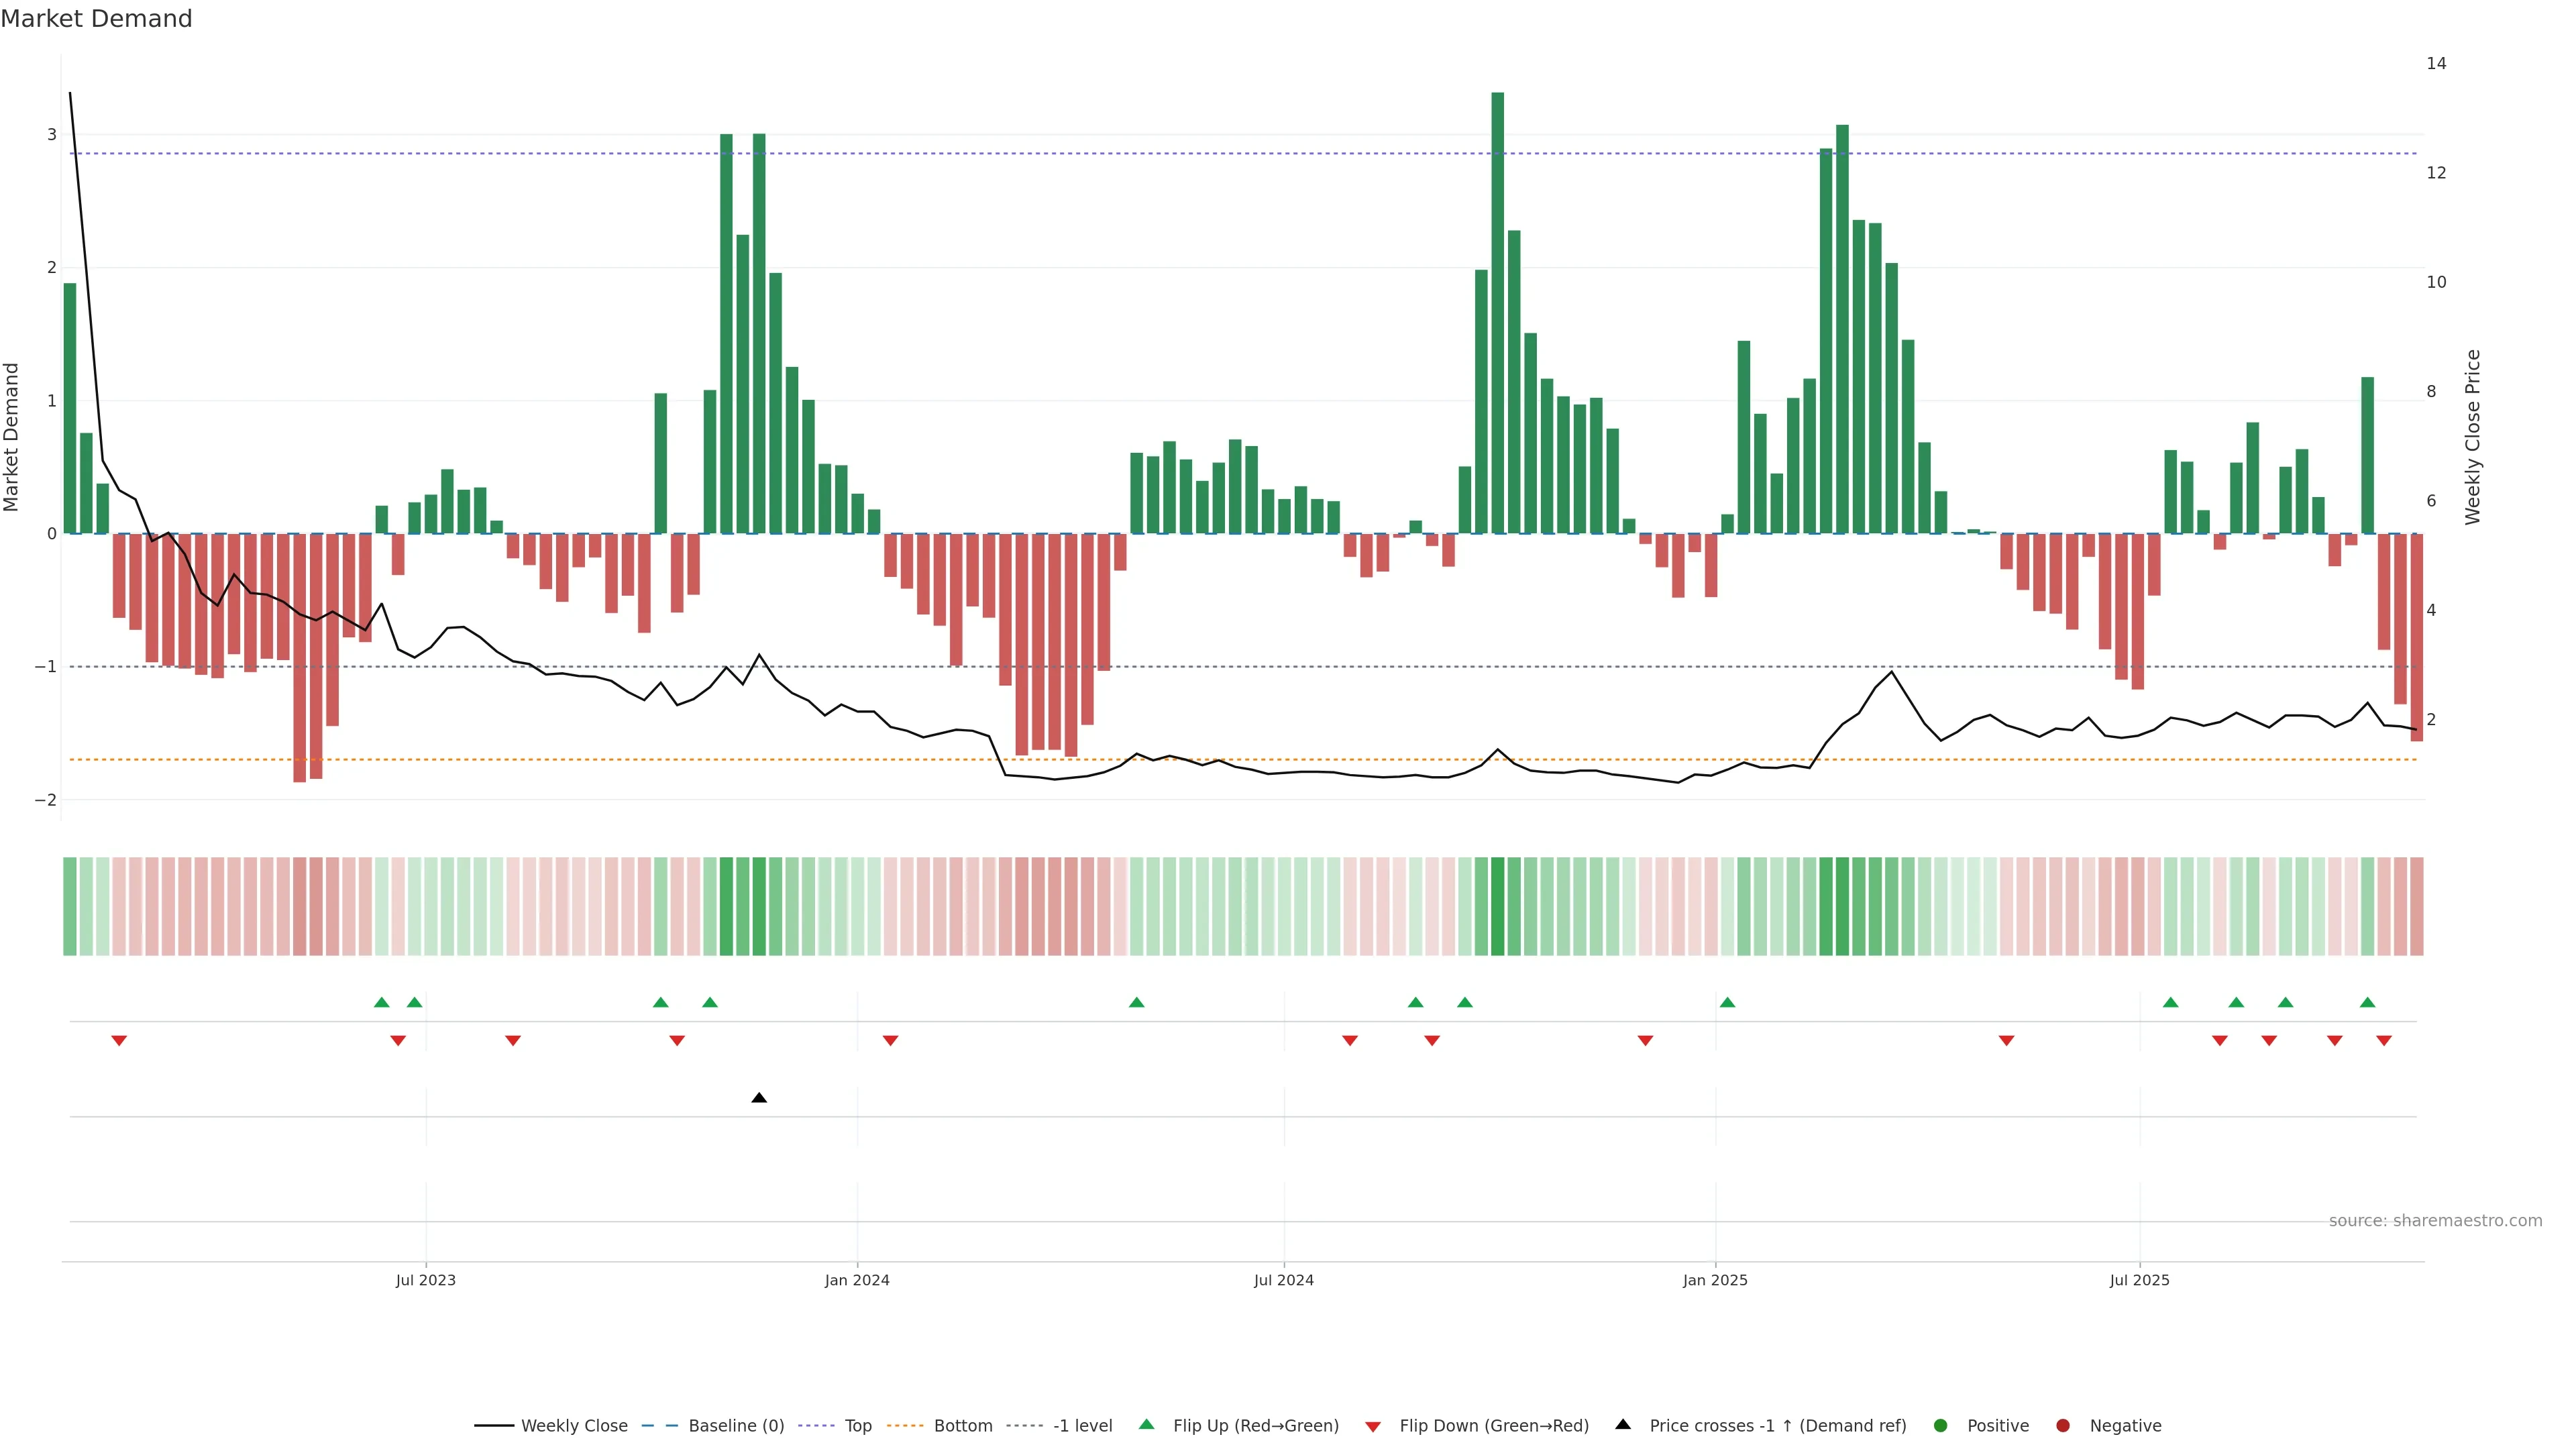The height and width of the screenshot is (1449, 2576).
Task: Click the Positive green circle legend icon
Action: click(x=1941, y=1425)
